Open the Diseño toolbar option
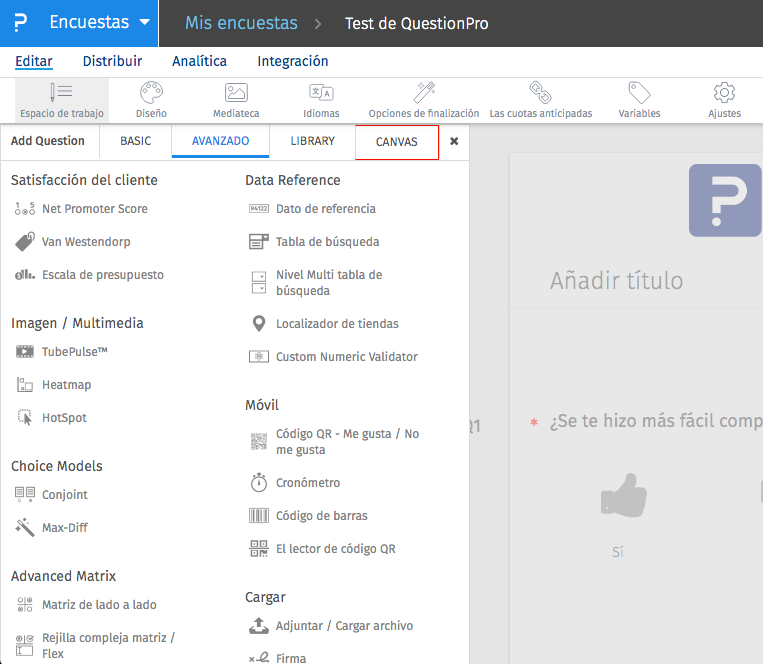Image resolution: width=763 pixels, height=664 pixels. pyautogui.click(x=151, y=100)
